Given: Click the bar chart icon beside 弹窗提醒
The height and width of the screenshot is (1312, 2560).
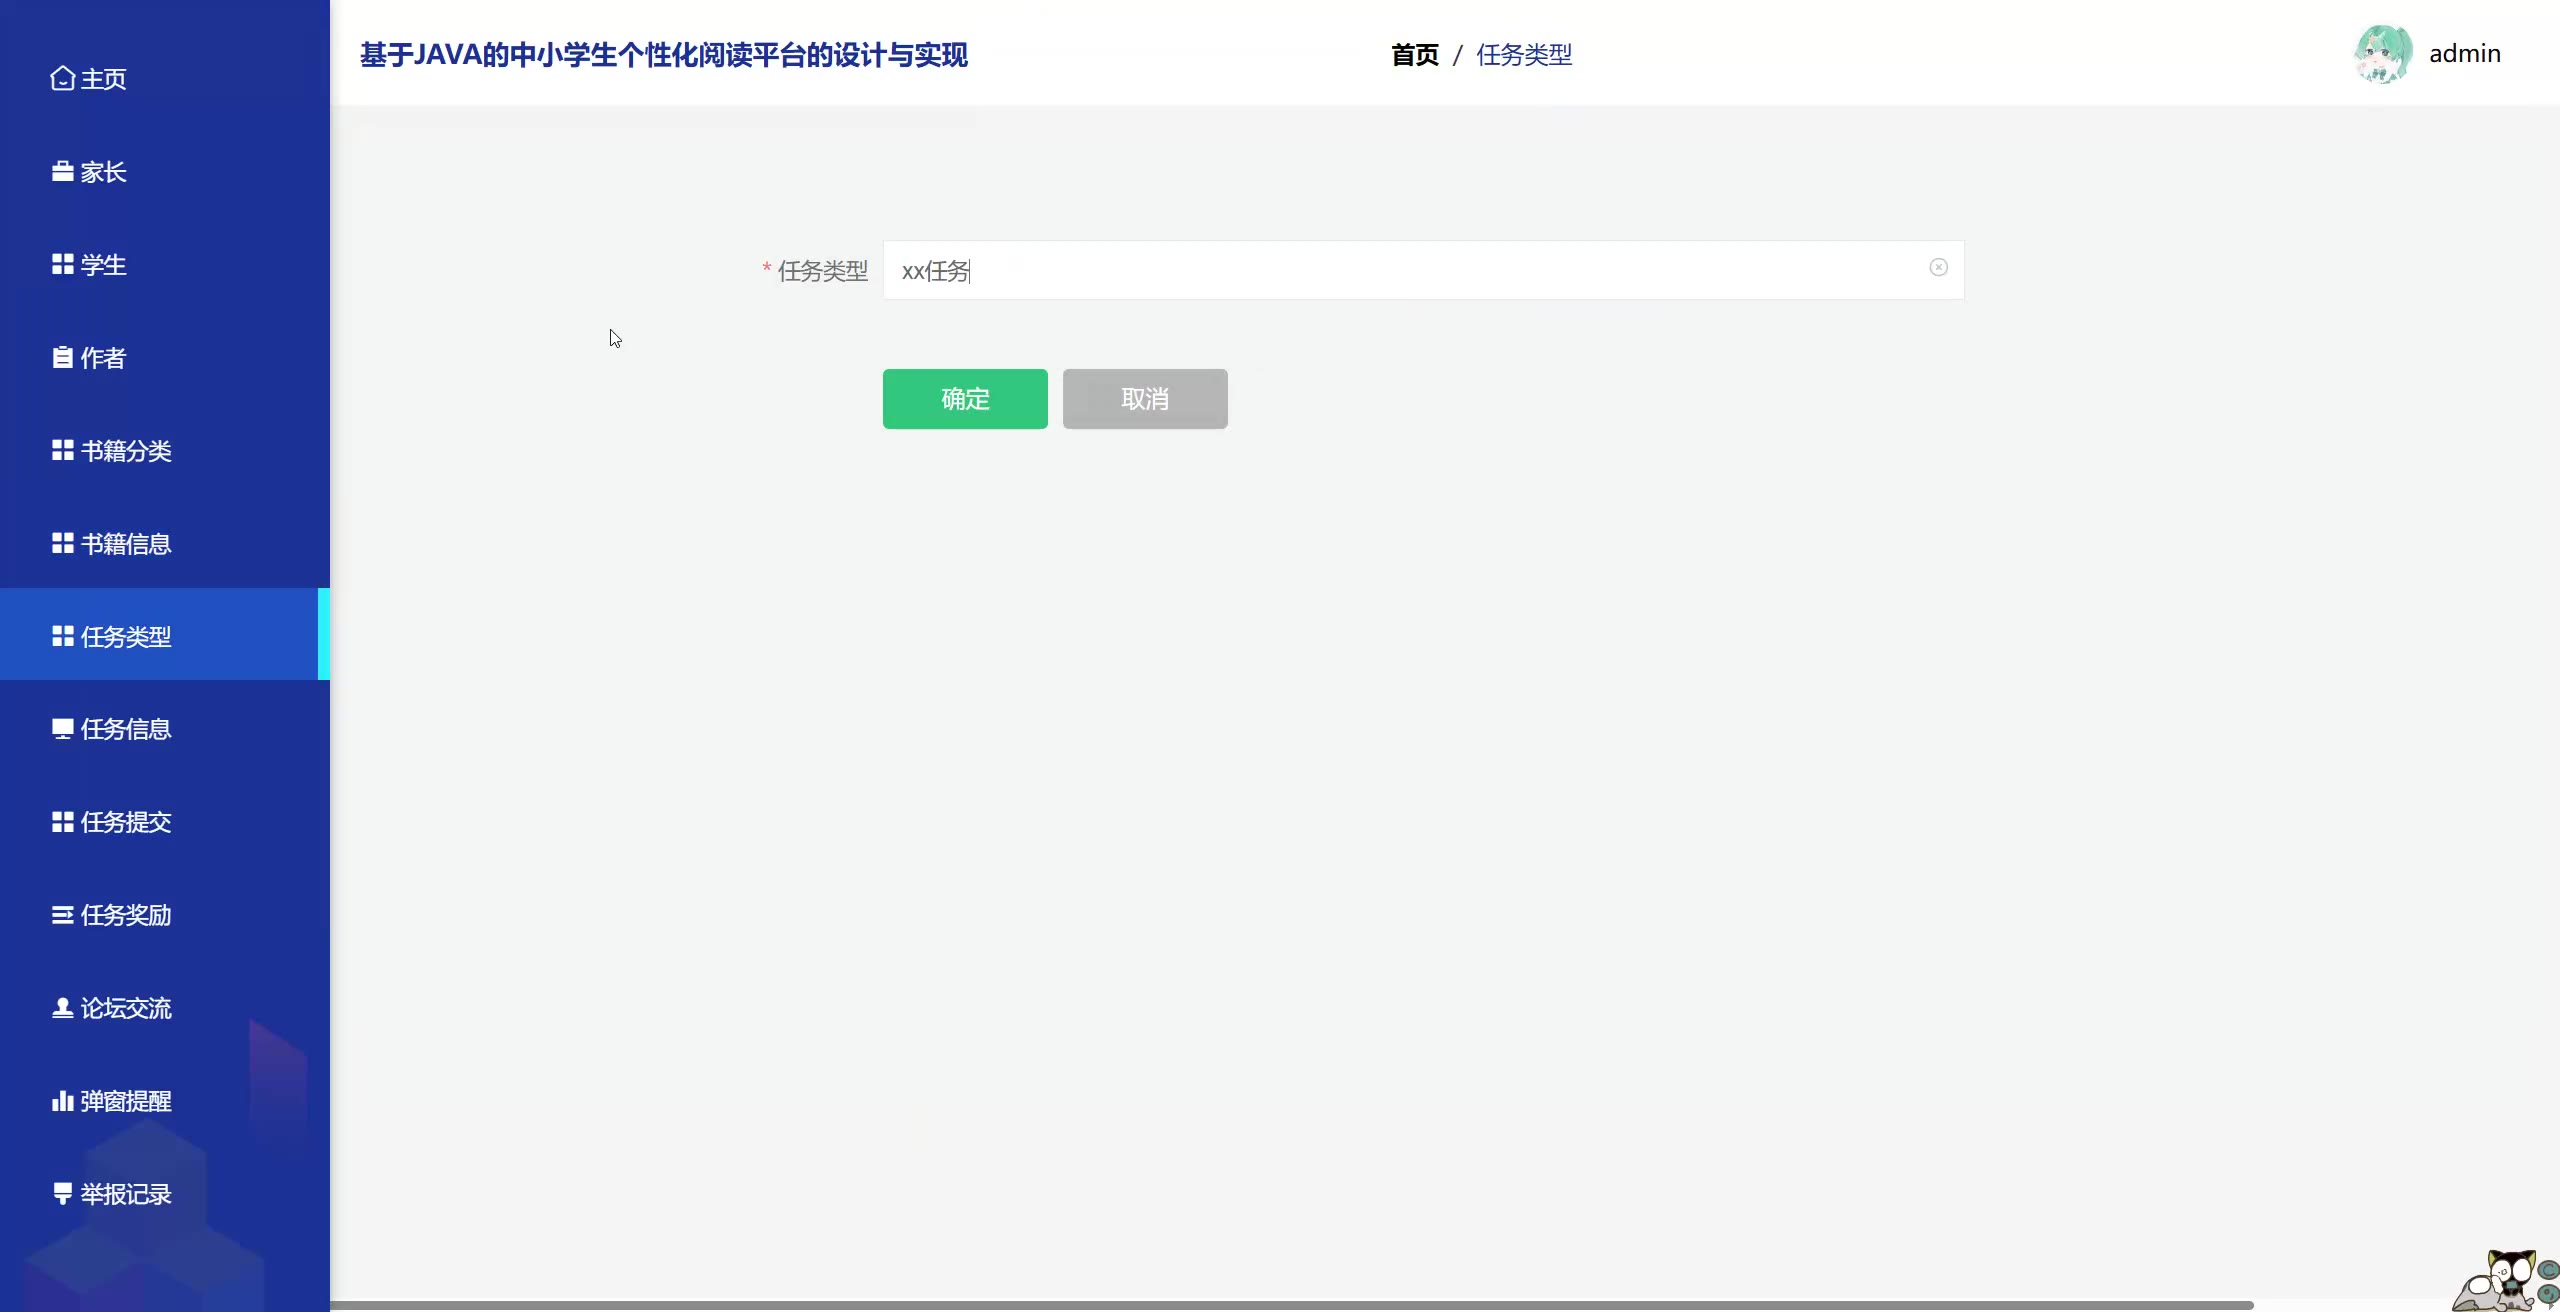Looking at the screenshot, I should [x=62, y=1101].
